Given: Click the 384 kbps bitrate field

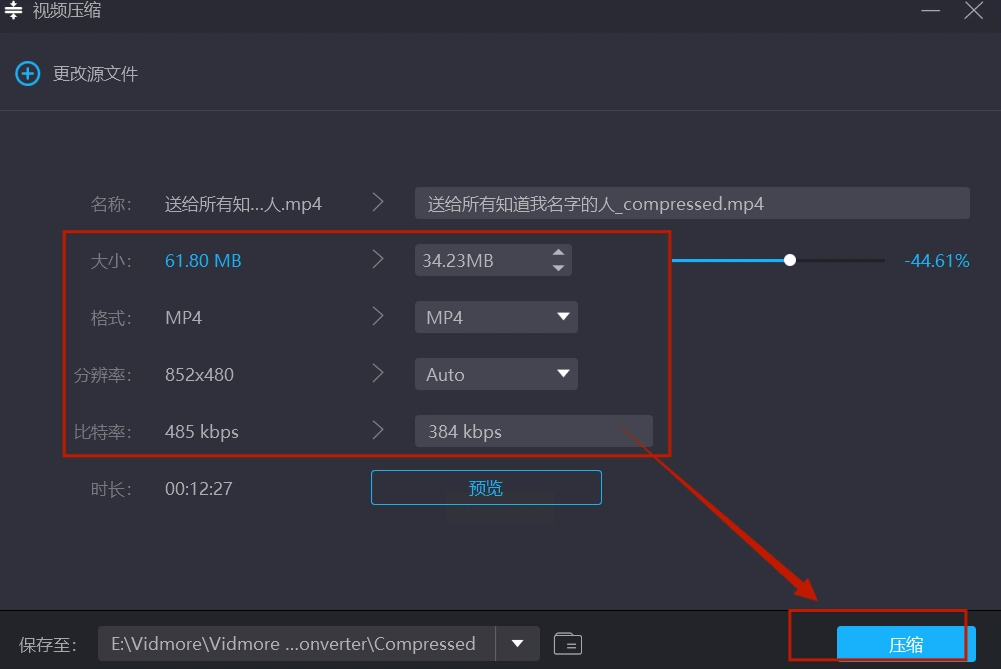Looking at the screenshot, I should (532, 431).
